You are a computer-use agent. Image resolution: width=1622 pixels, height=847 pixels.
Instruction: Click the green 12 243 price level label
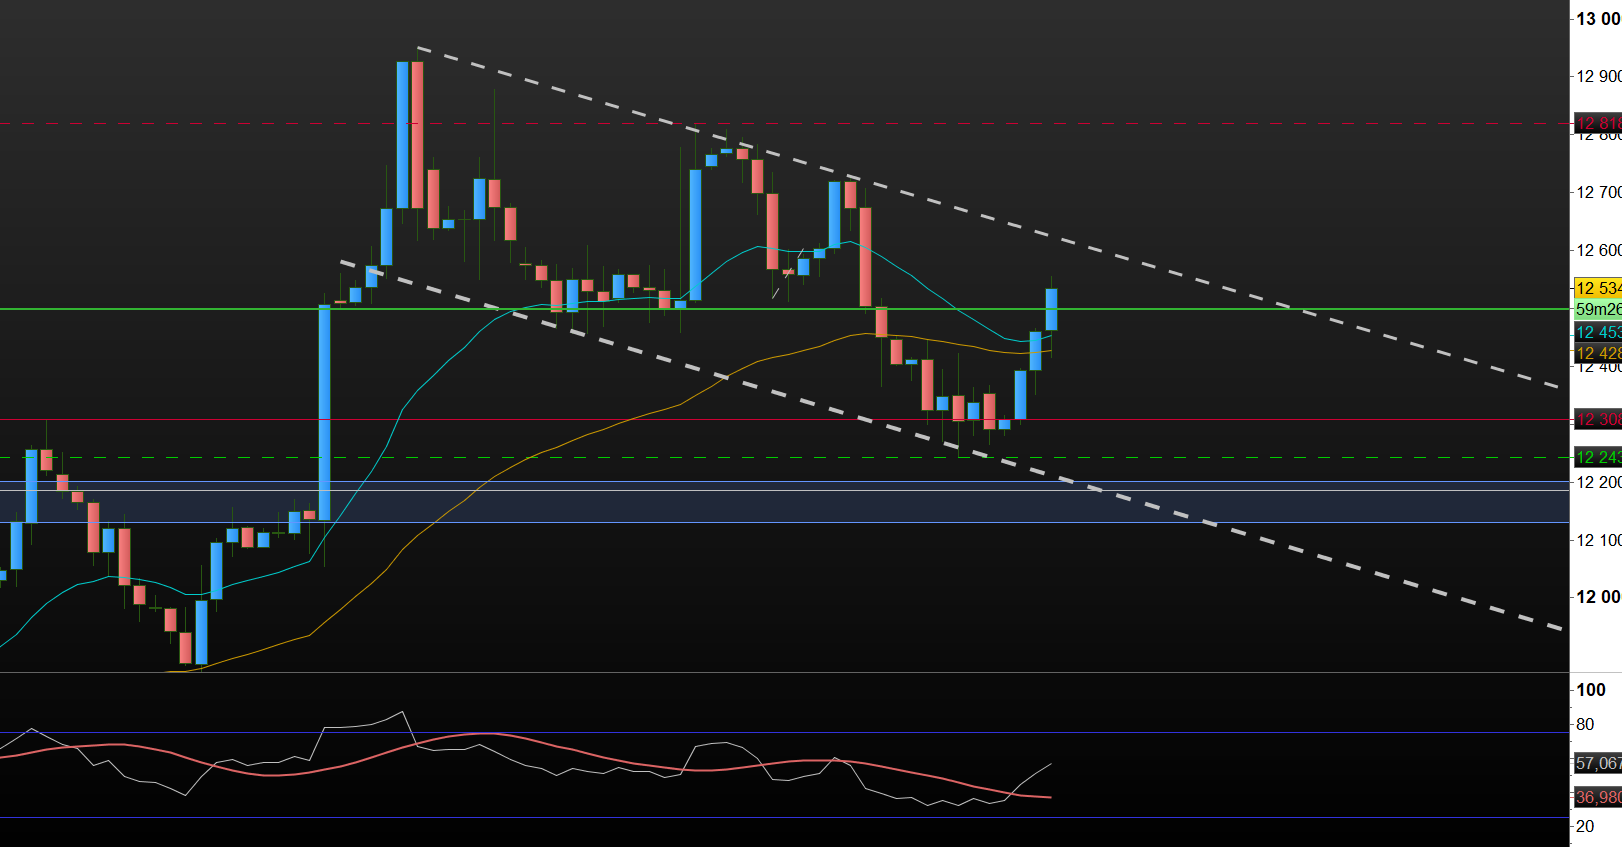click(x=1598, y=457)
